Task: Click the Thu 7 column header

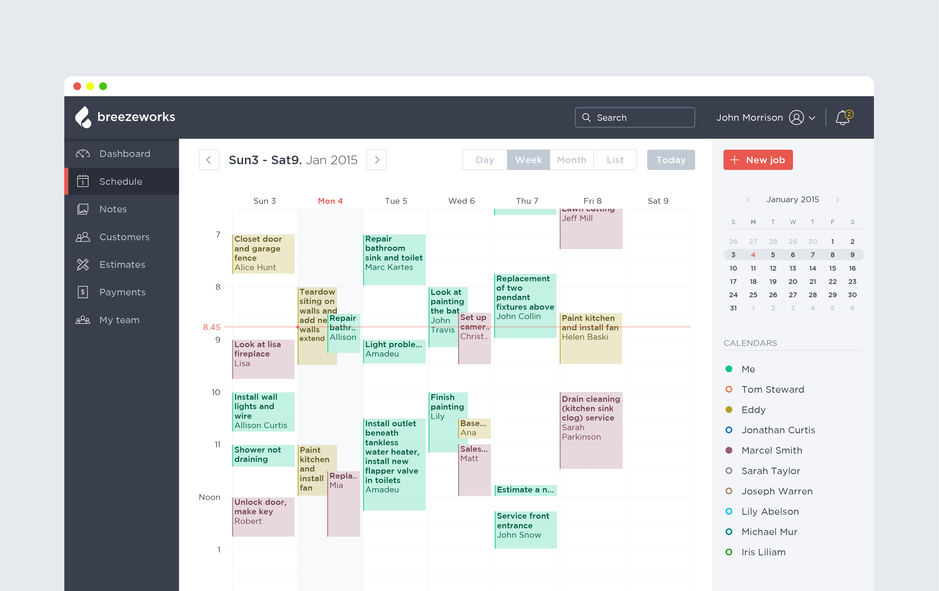Action: [527, 201]
